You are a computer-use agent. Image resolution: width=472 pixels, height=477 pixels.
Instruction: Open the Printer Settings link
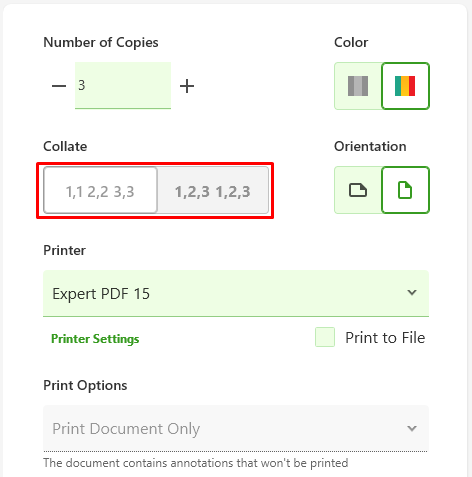click(x=95, y=339)
